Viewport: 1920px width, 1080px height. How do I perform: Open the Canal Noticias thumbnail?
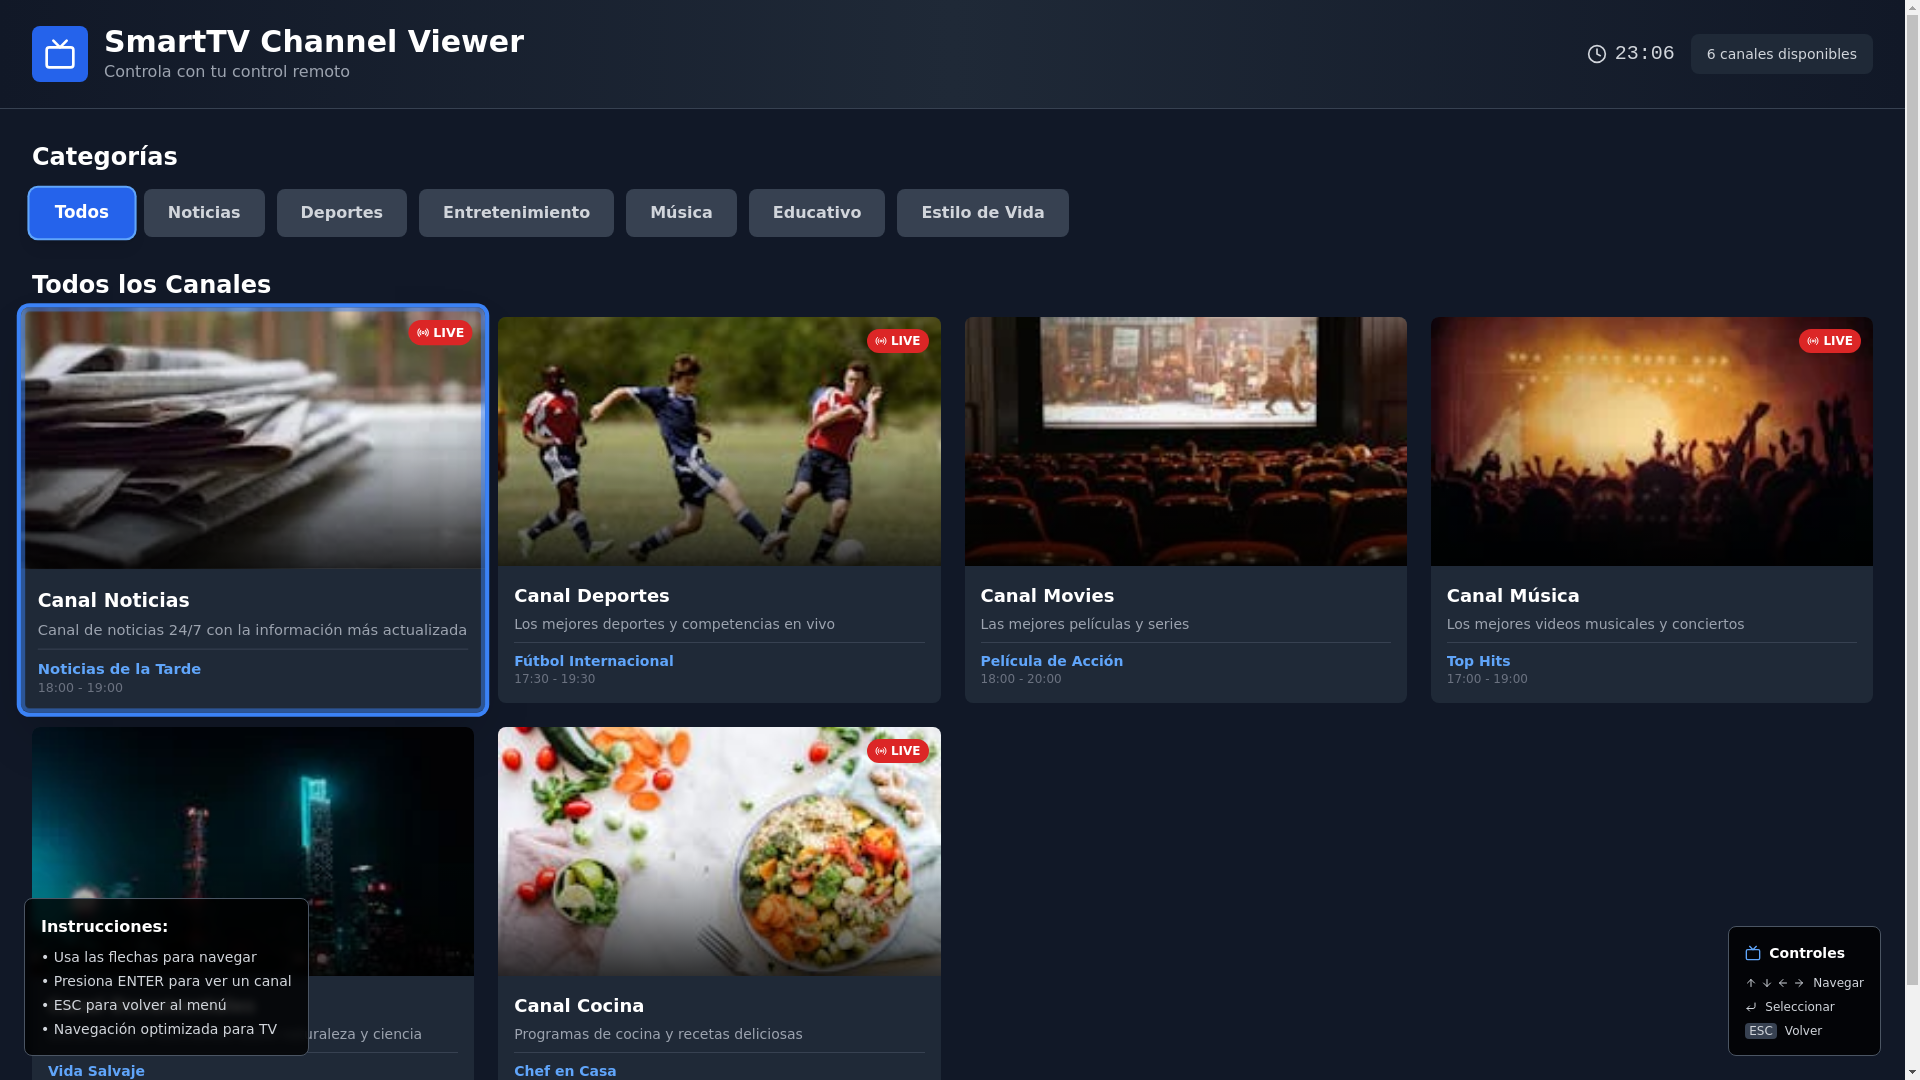(253, 440)
